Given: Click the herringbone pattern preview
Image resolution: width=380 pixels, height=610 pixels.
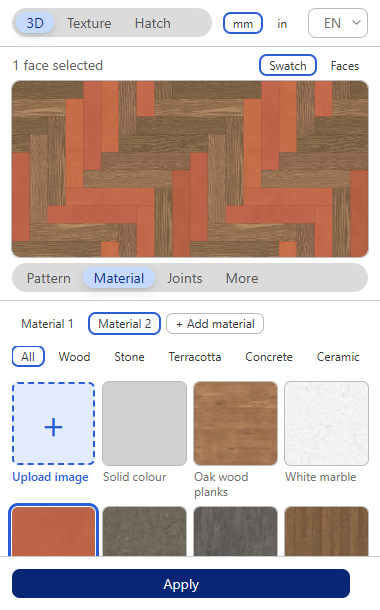Looking at the screenshot, I should (x=190, y=169).
